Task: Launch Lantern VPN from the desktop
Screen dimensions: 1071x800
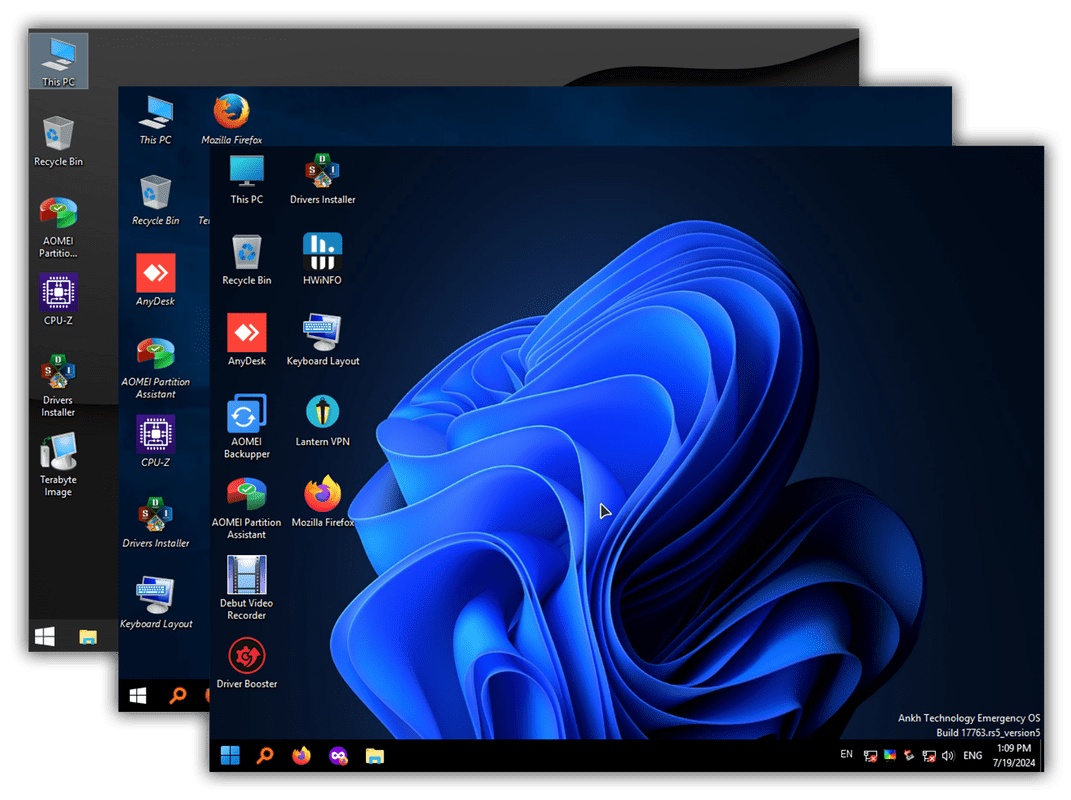Action: pyautogui.click(x=322, y=416)
